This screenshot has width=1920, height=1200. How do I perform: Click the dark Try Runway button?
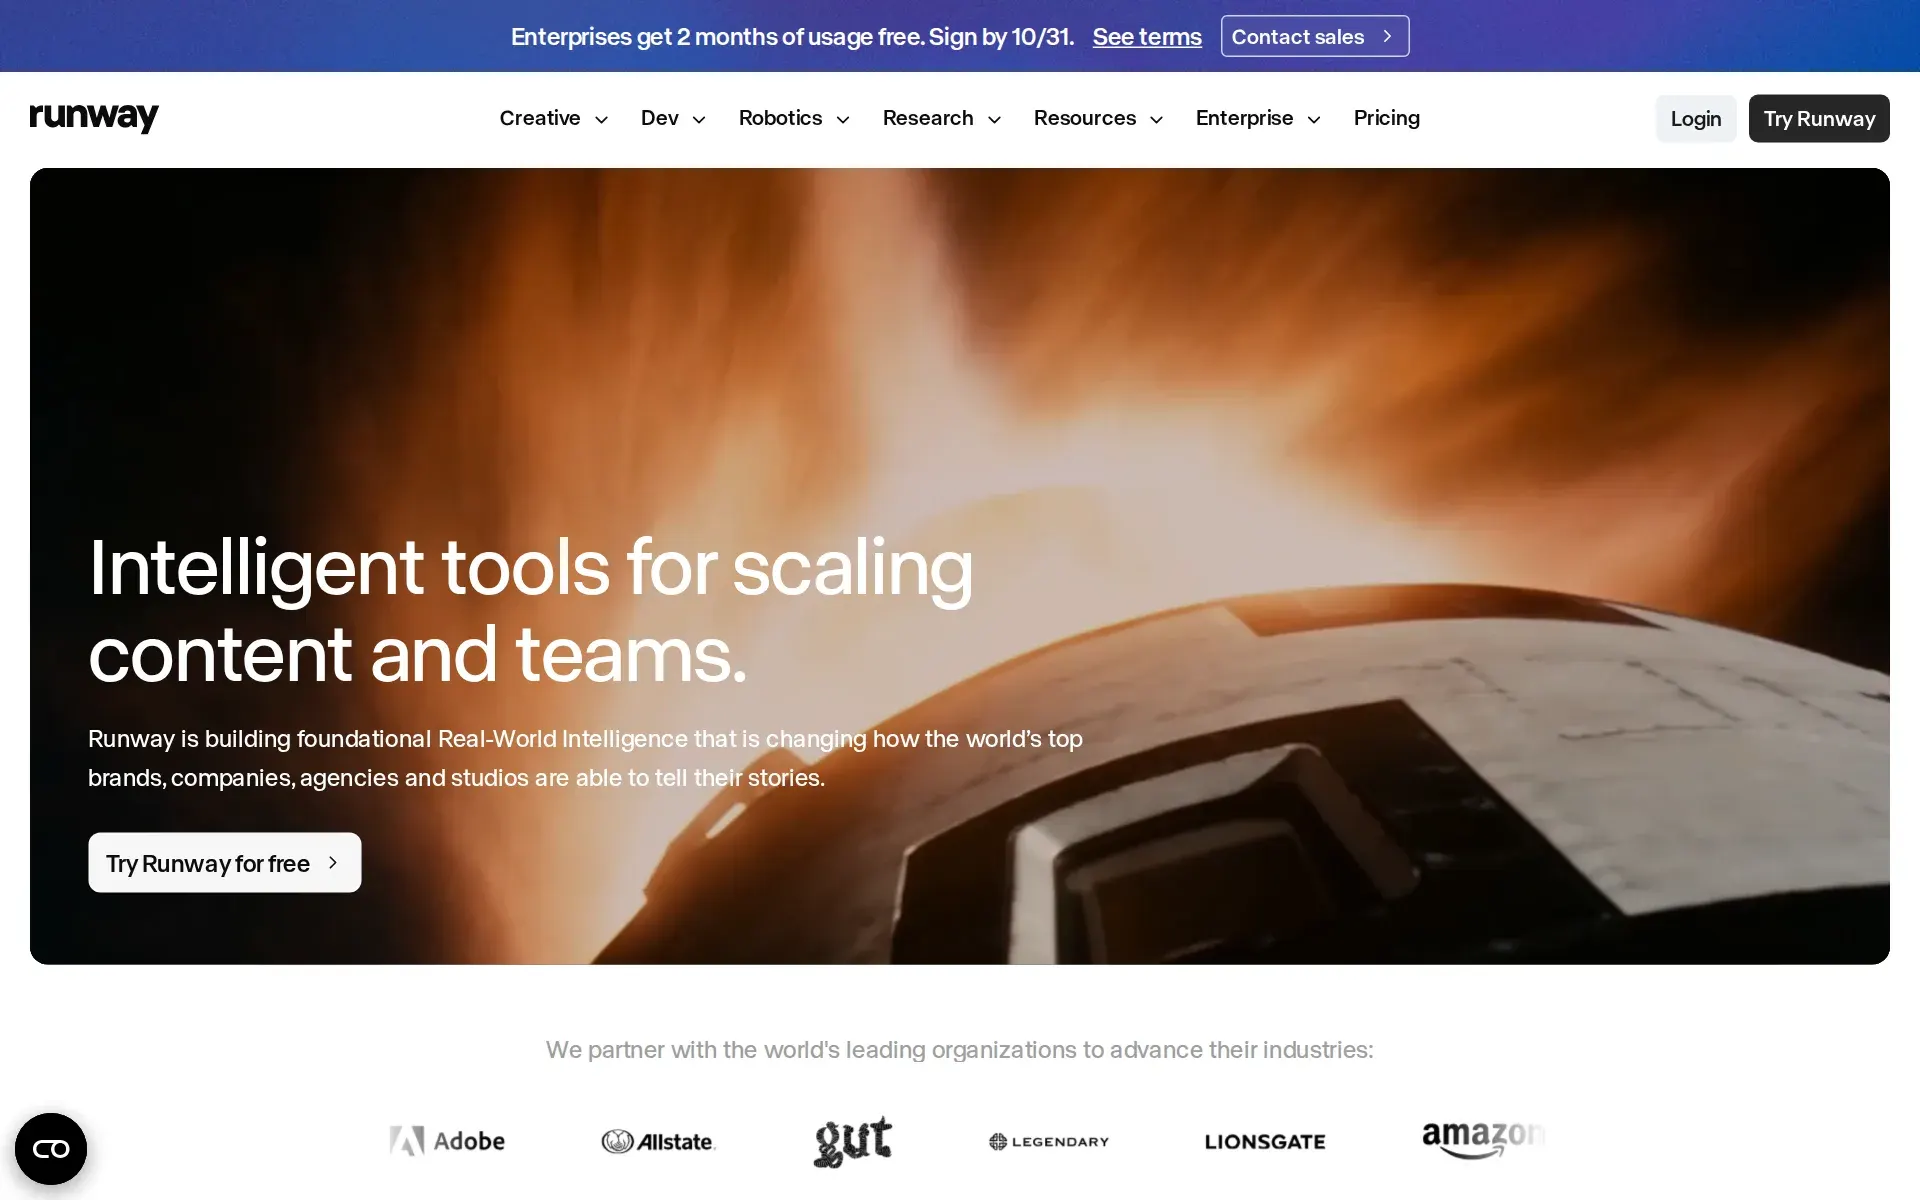click(1819, 118)
